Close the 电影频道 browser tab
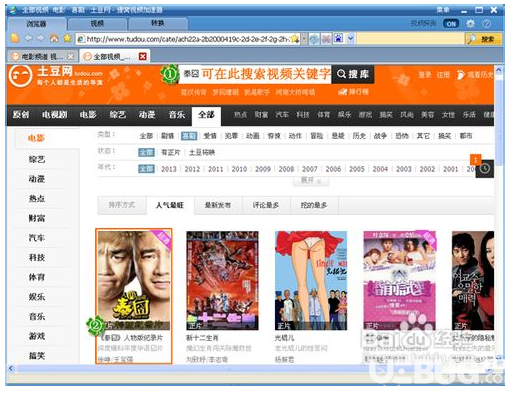The height and width of the screenshot is (393, 518). point(70,57)
